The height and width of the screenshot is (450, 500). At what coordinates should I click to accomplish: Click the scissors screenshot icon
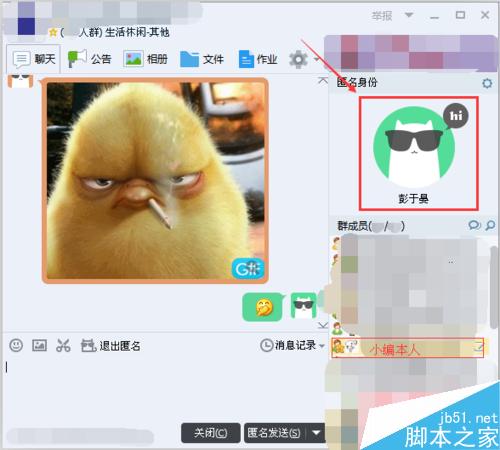[63, 345]
